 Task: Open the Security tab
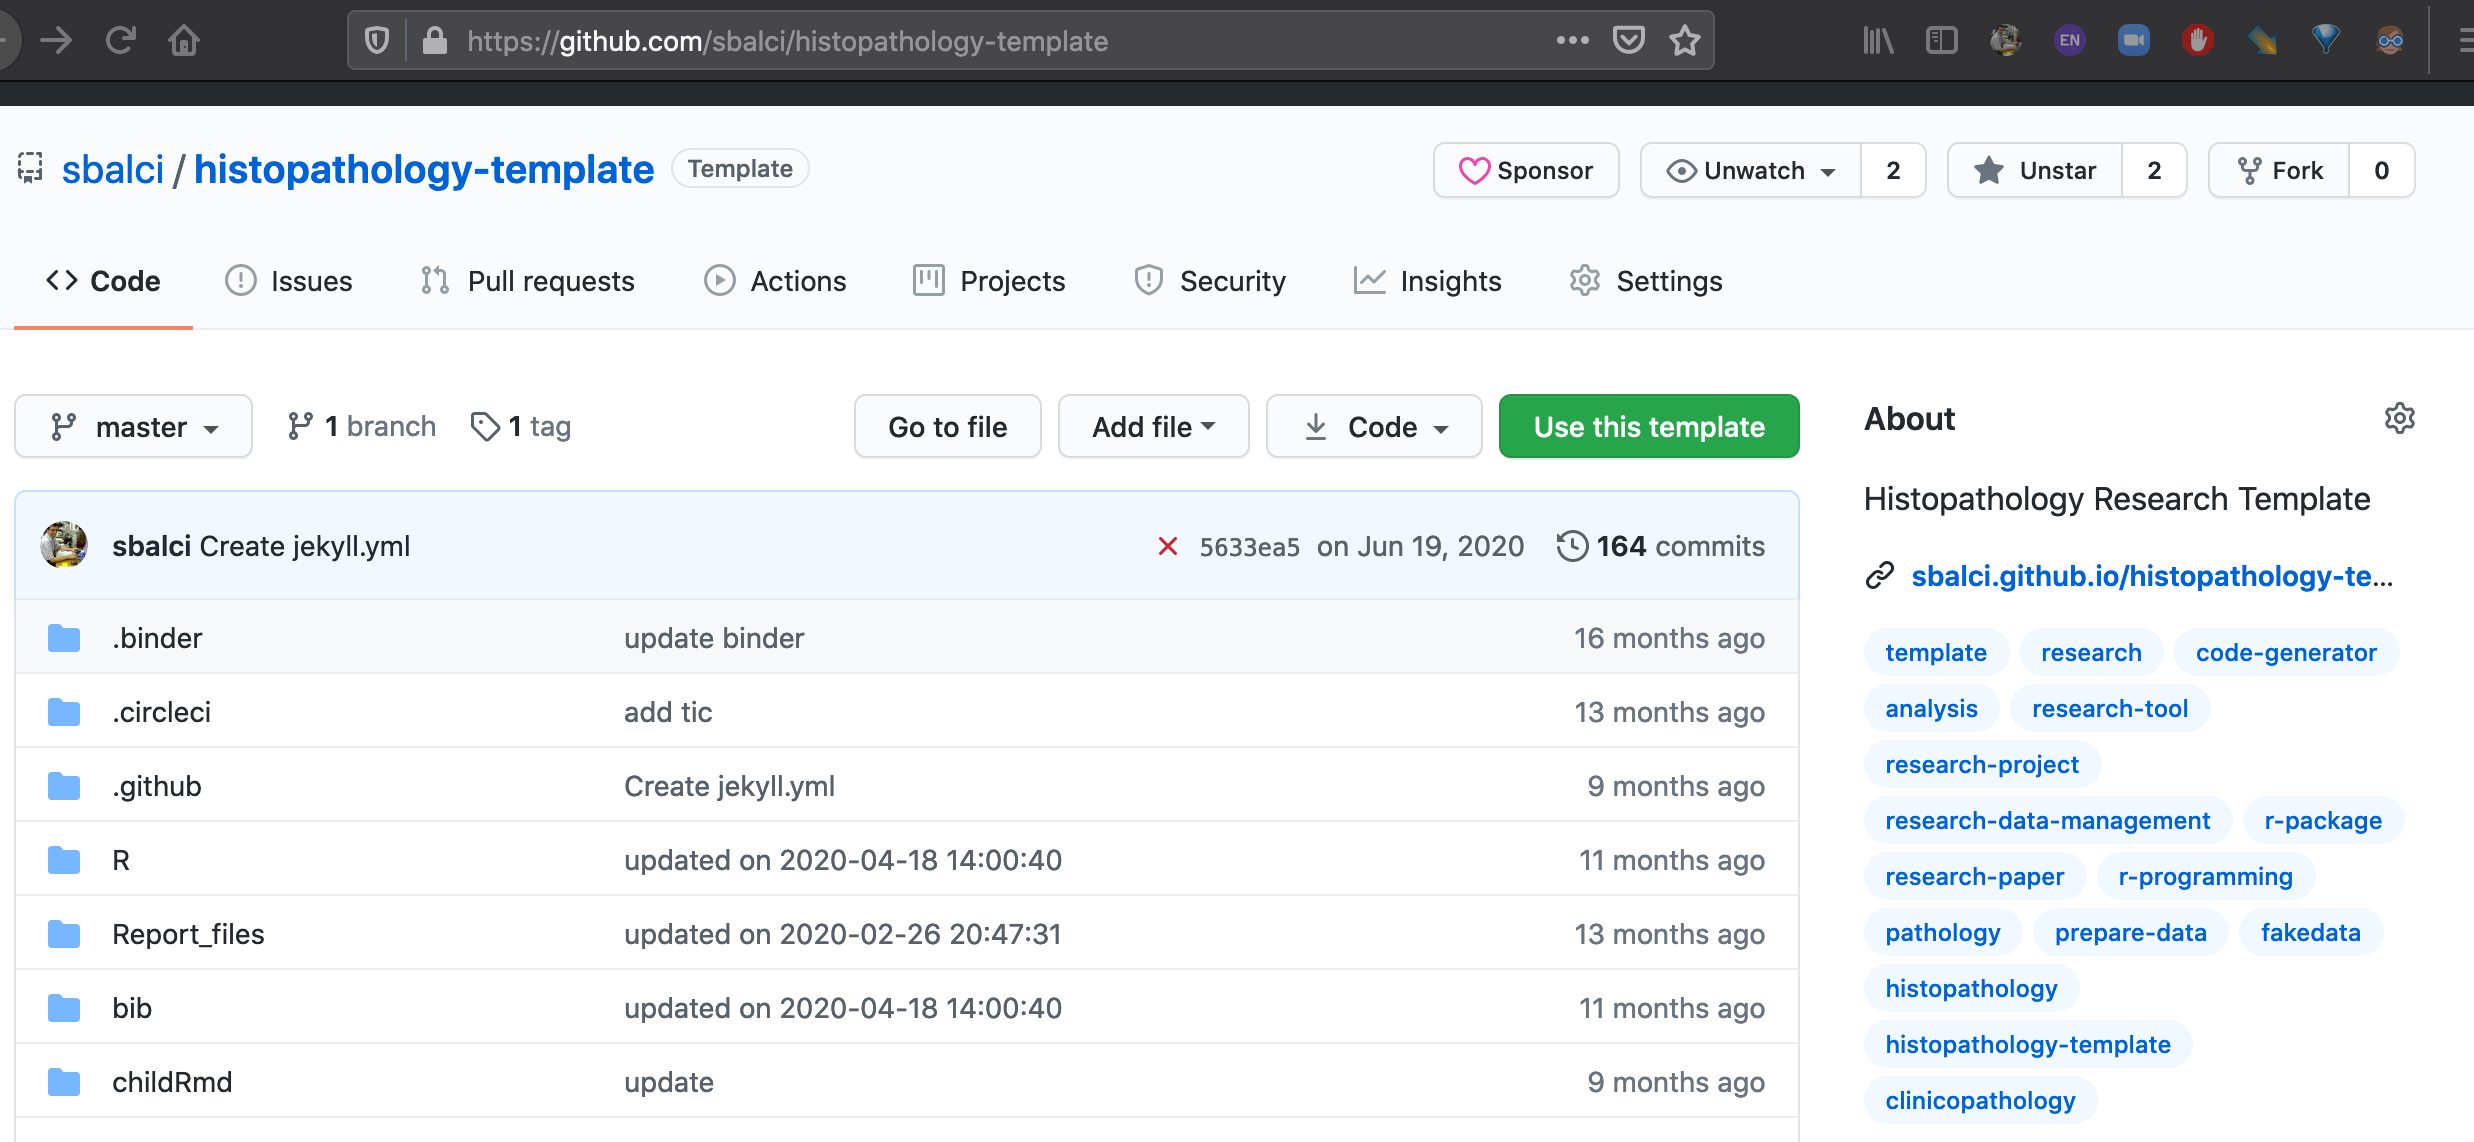pos(1209,281)
